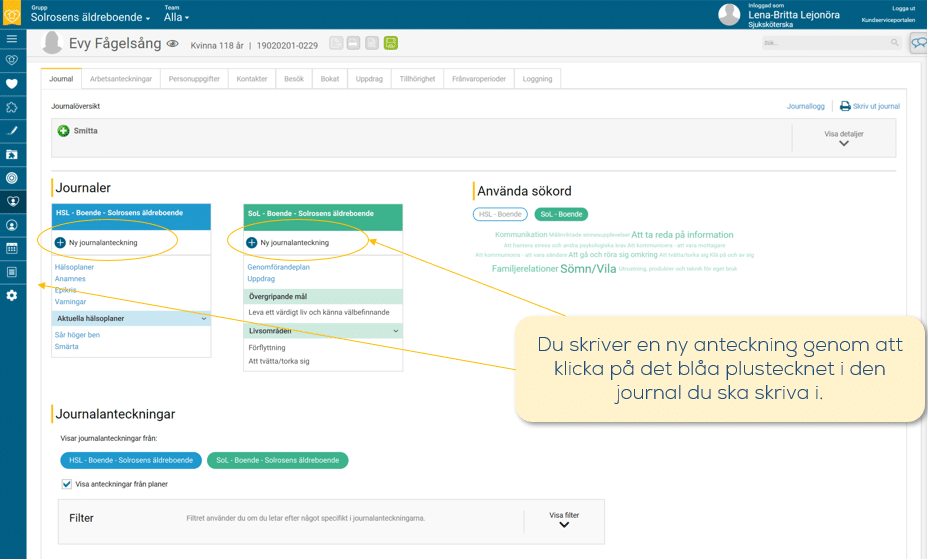928x559 pixels.
Task: Switch to the Arbetsanteckningar tab
Action: (120, 78)
